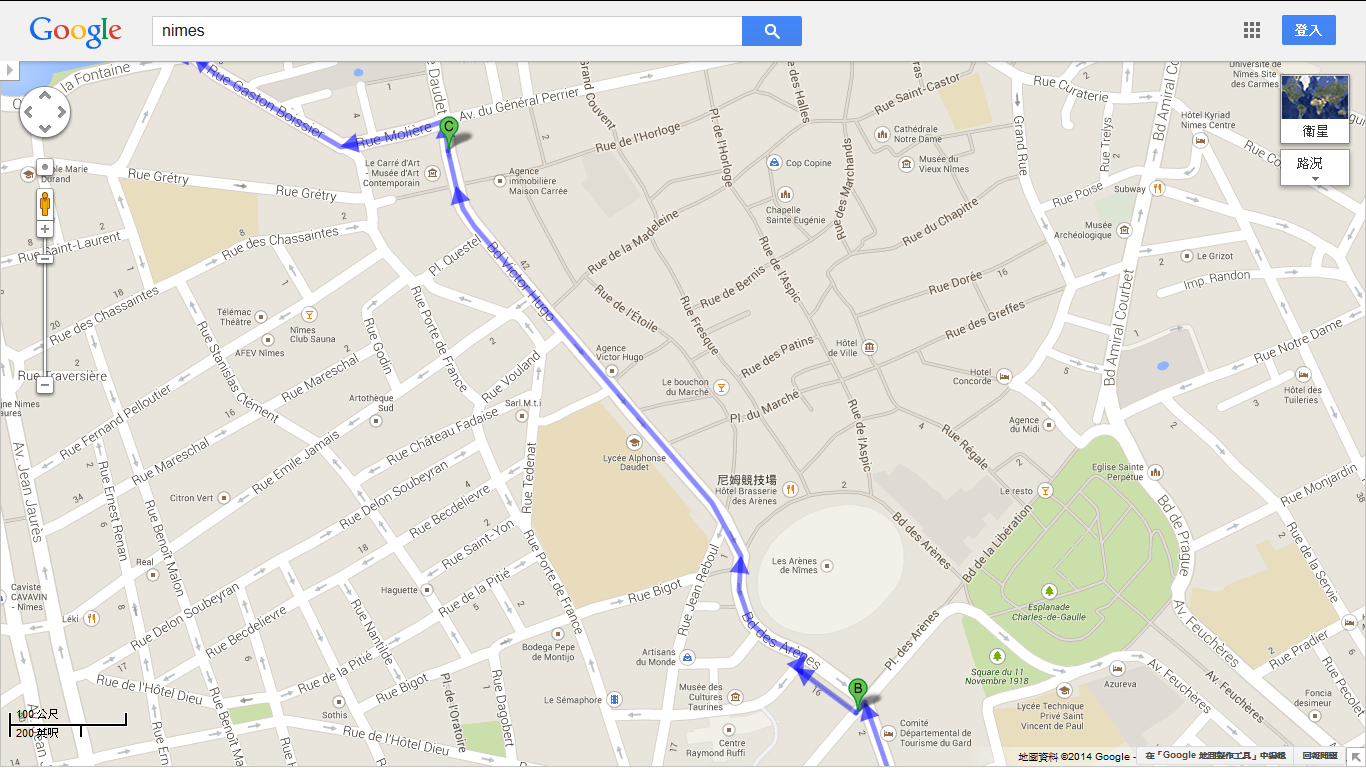Click the 登入 sign-in button
Viewport: 1366px width, 768px height.
coord(1308,30)
